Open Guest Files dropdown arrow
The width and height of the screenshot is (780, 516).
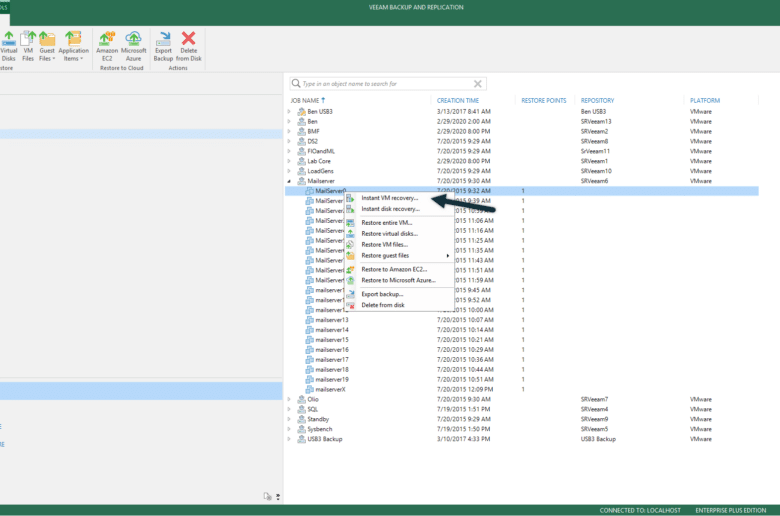click(x=54, y=59)
